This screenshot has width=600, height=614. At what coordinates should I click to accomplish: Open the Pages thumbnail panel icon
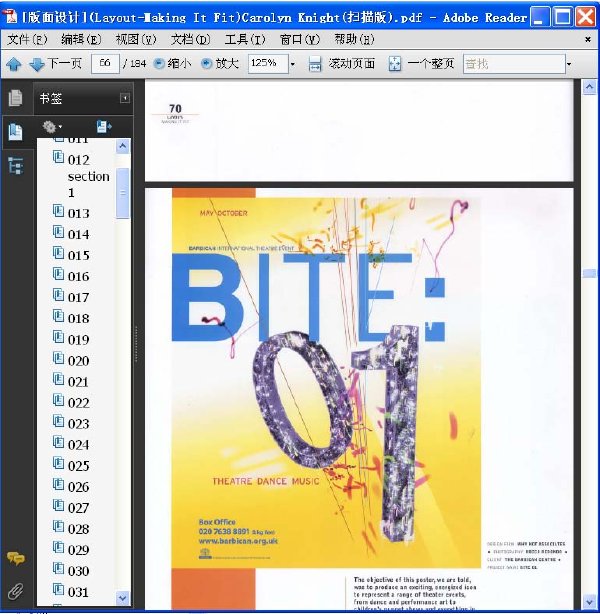[x=15, y=98]
